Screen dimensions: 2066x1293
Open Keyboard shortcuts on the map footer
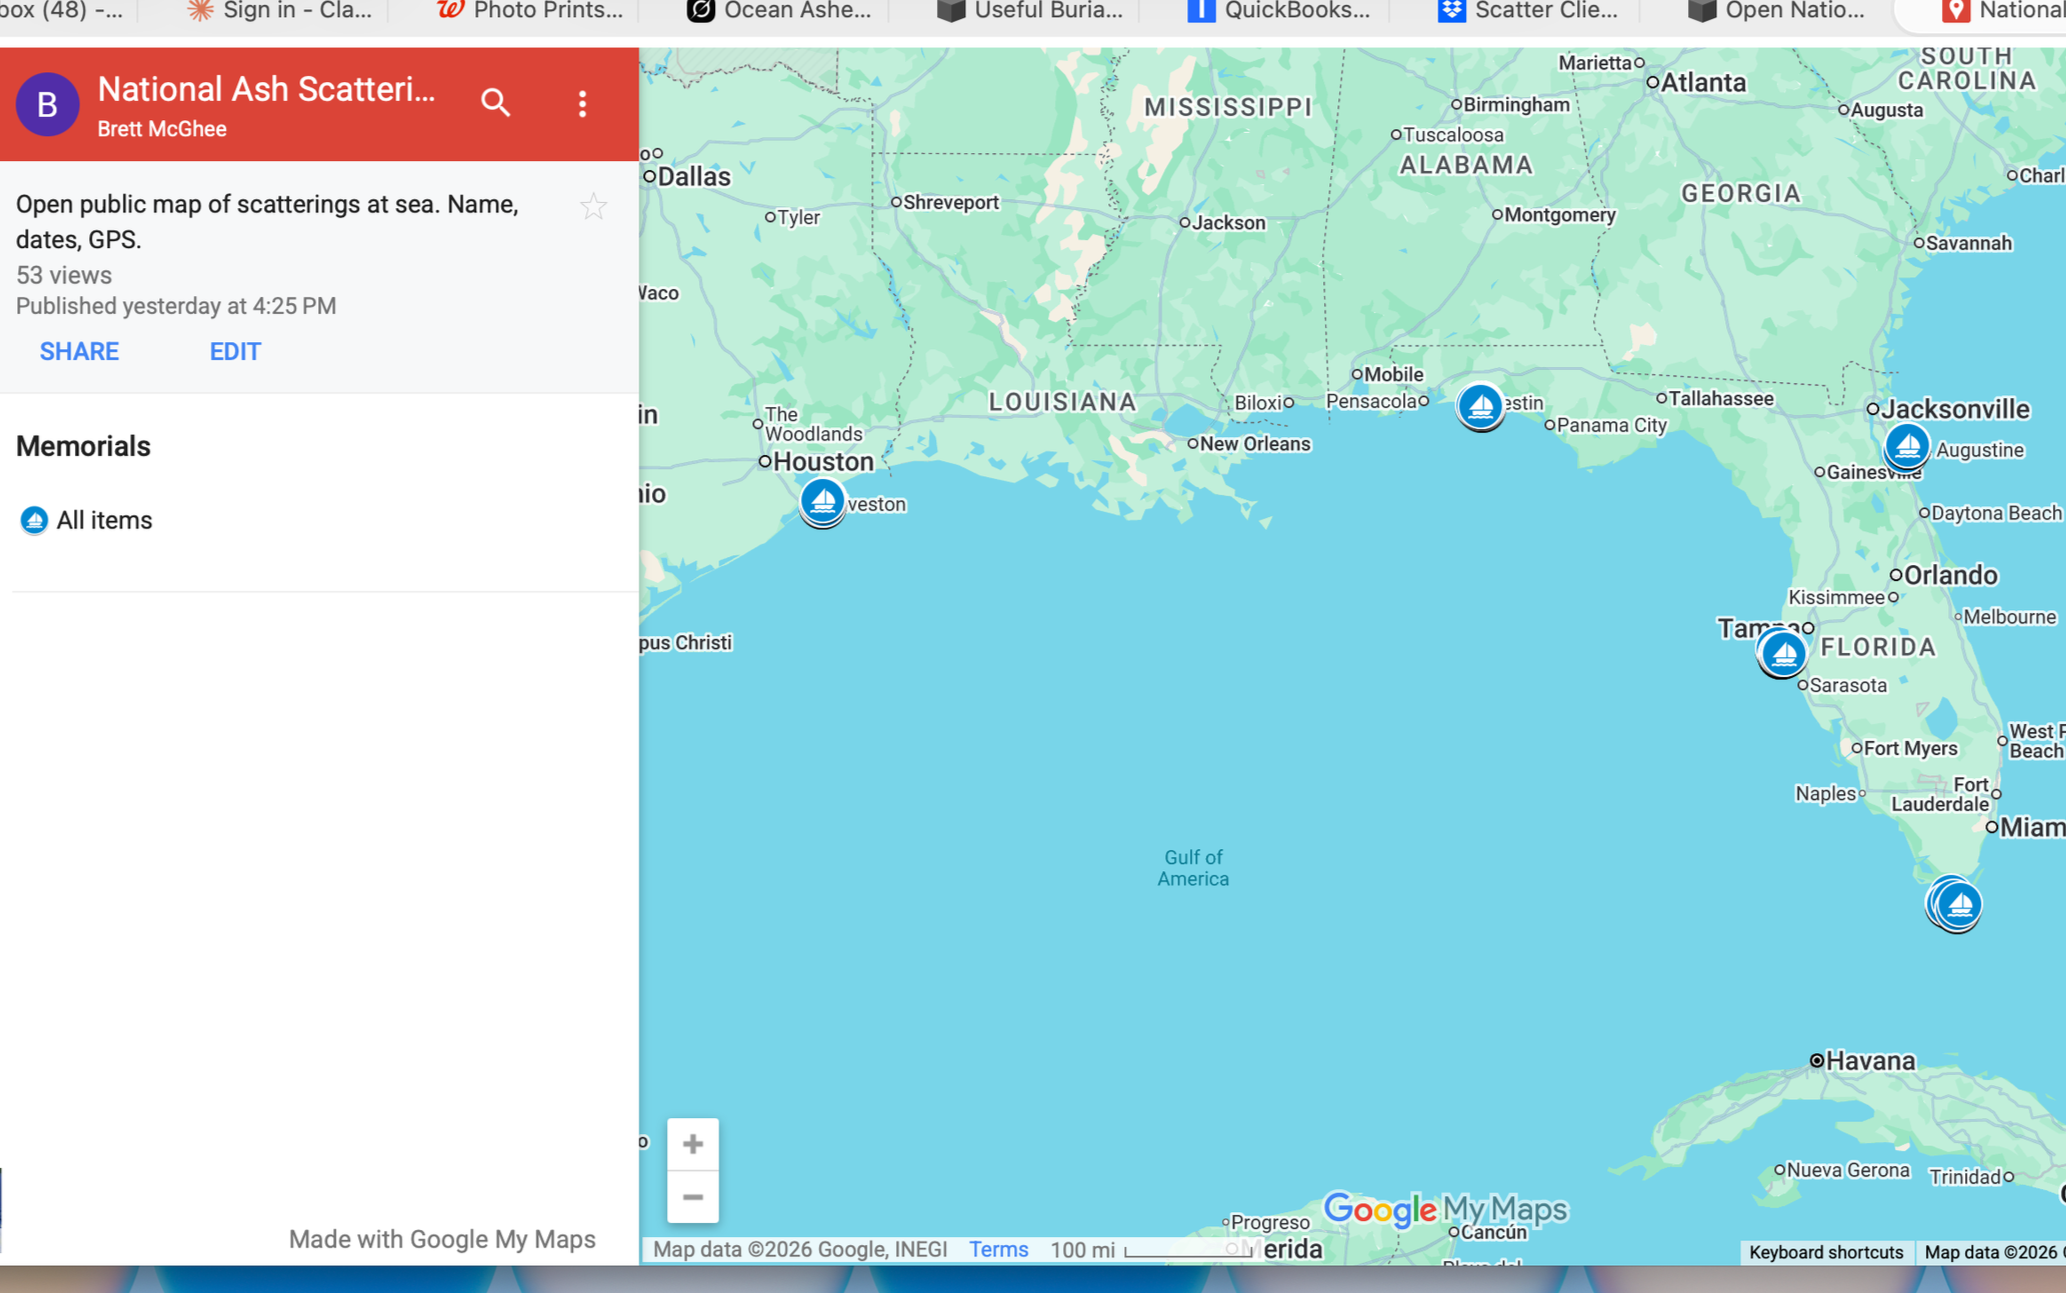coord(1826,1252)
